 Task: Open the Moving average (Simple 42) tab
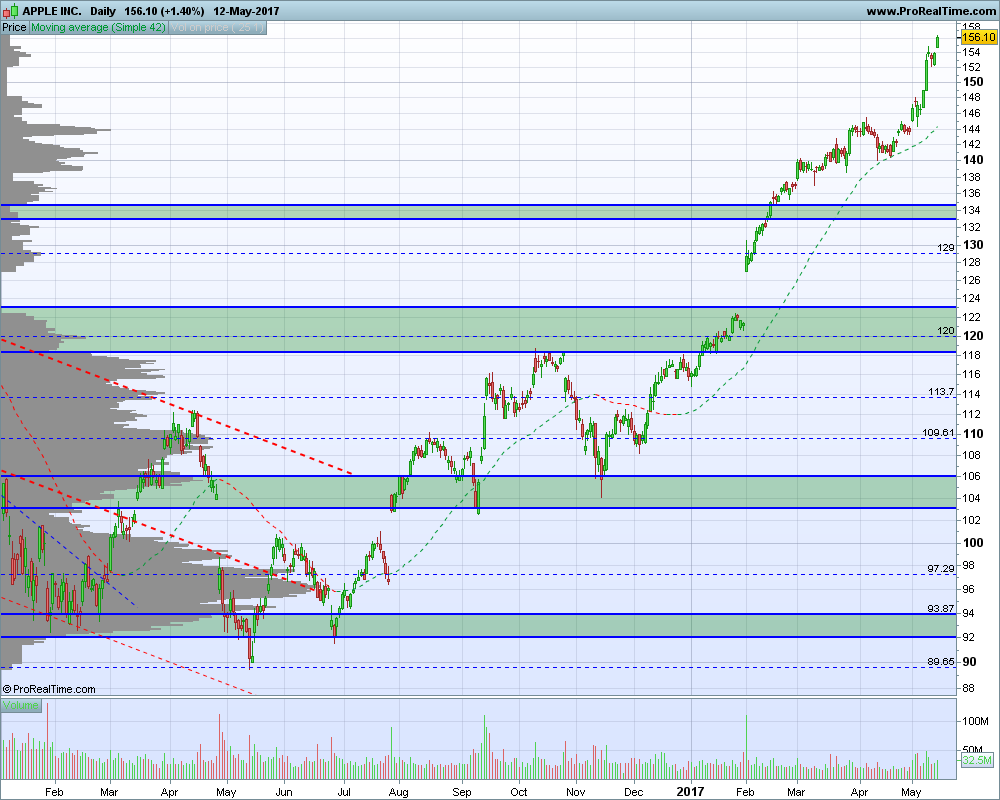coord(98,27)
